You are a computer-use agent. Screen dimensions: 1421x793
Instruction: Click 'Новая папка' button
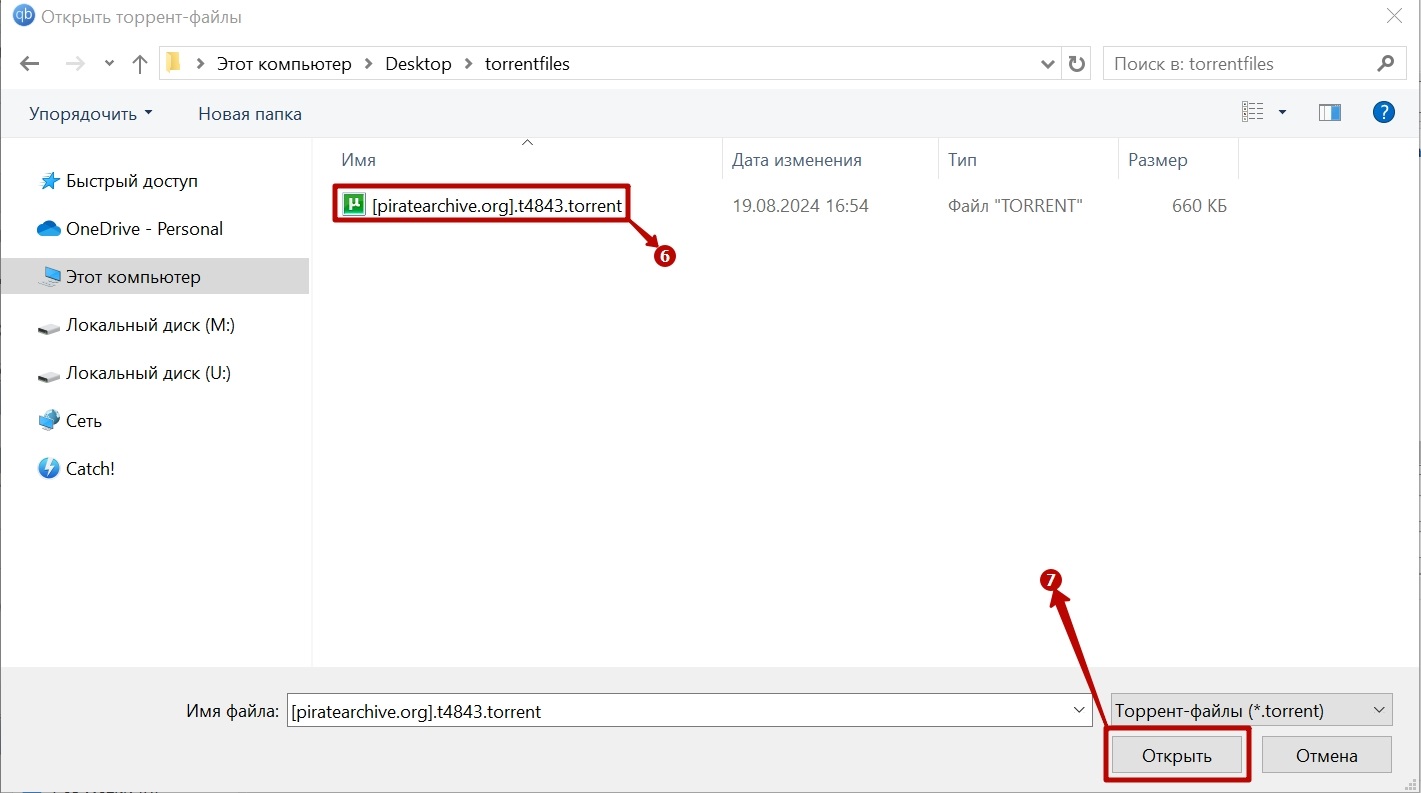(250, 113)
